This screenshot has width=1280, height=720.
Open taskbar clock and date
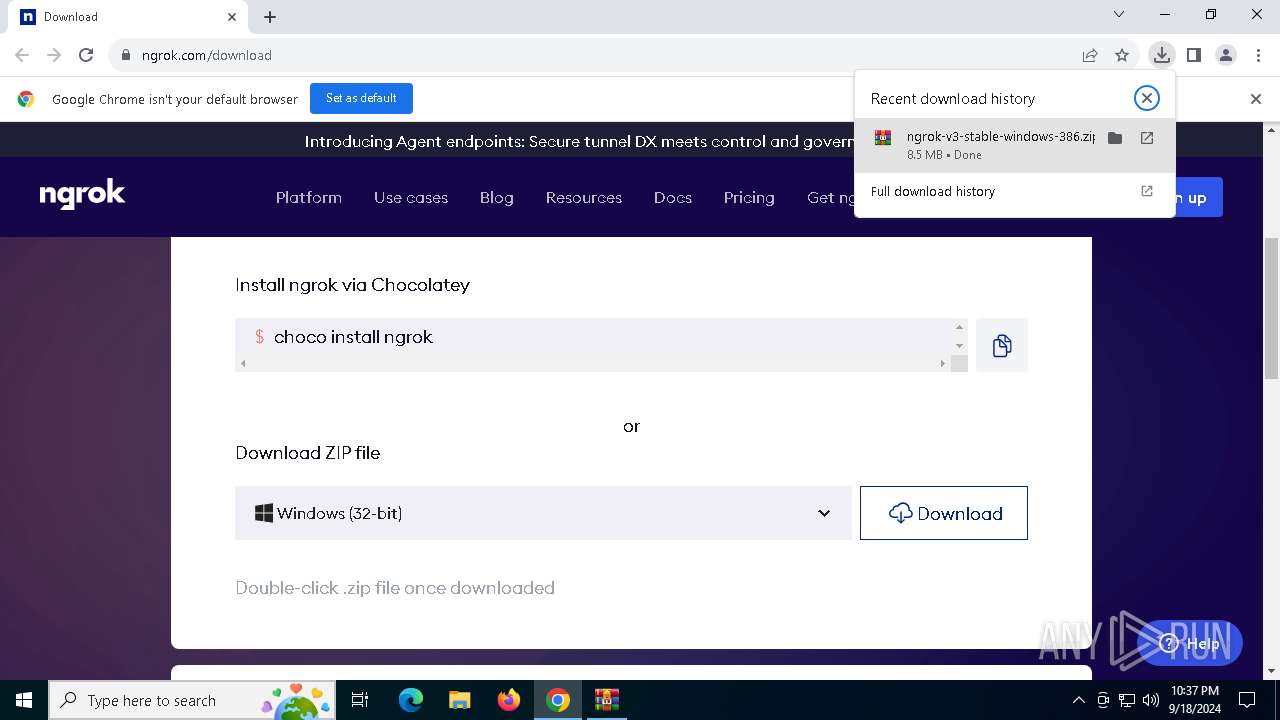[1195, 700]
